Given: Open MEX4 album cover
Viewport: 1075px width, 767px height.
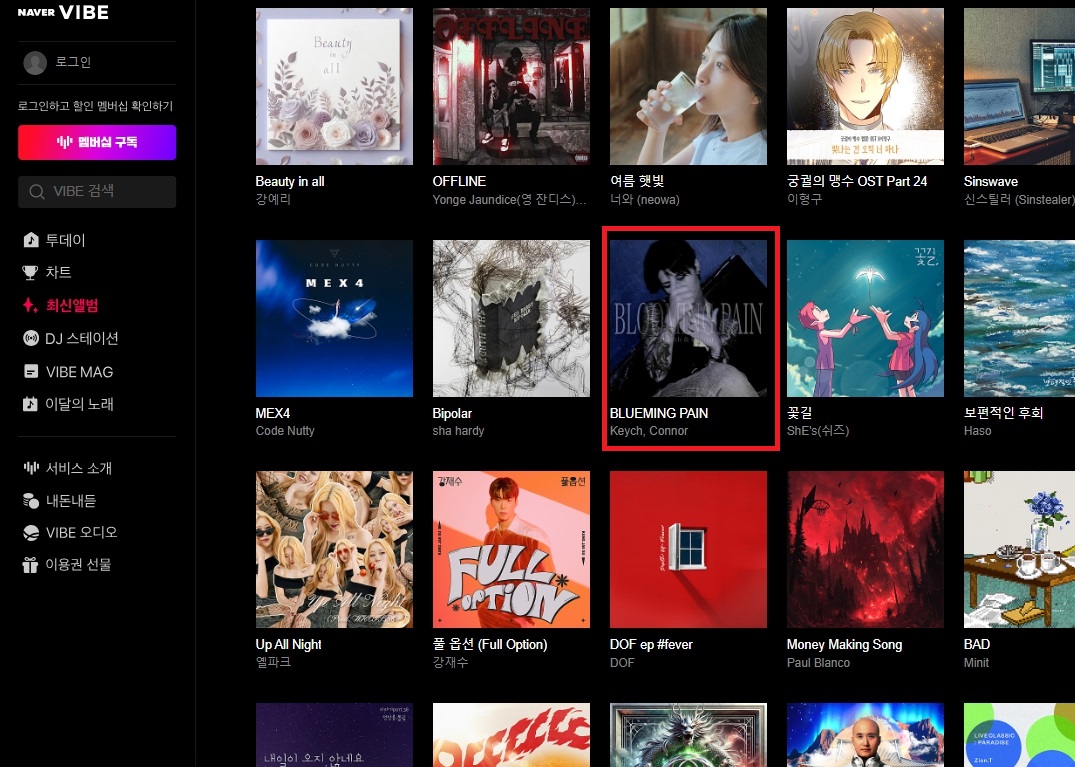Looking at the screenshot, I should click(x=335, y=318).
